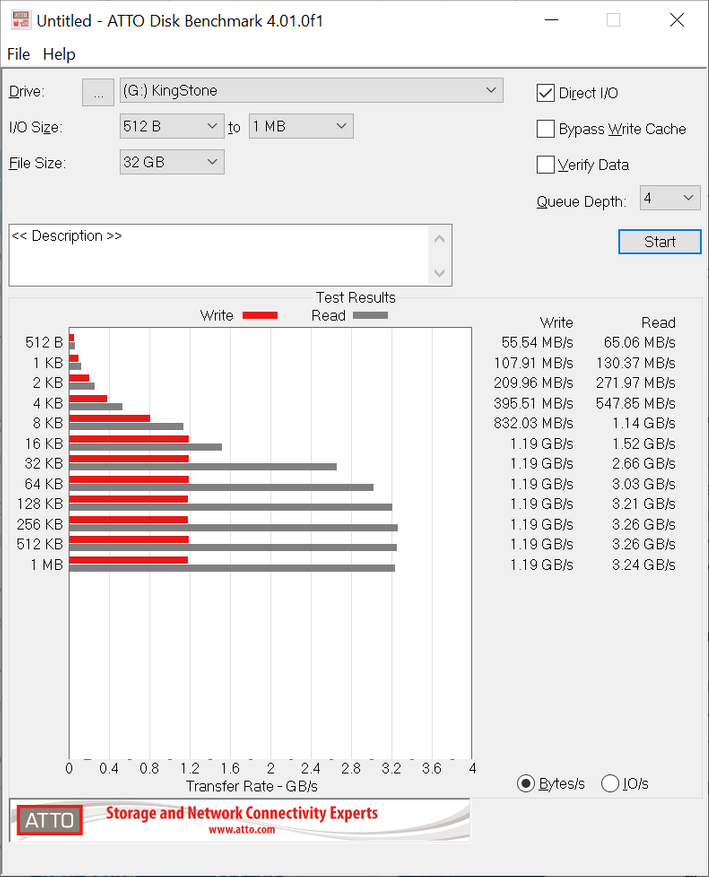709x877 pixels.
Task: Open the I/O Size minimum 512 B dropdown
Action: coord(171,126)
